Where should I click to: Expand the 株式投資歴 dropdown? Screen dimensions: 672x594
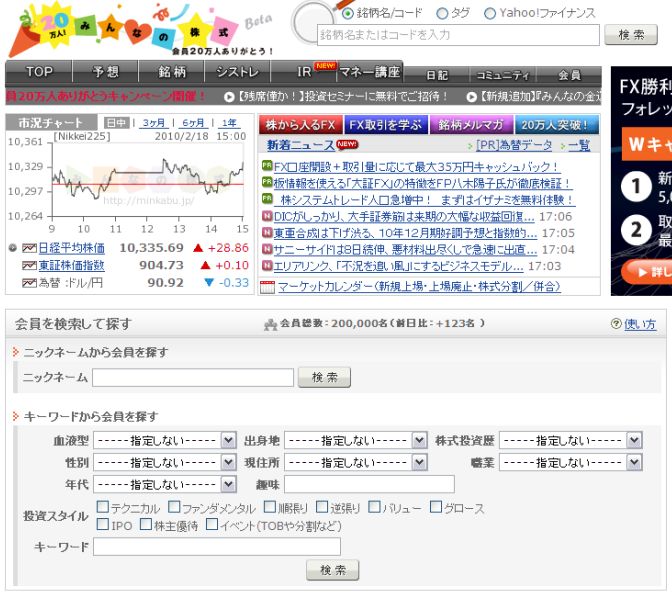click(x=570, y=440)
